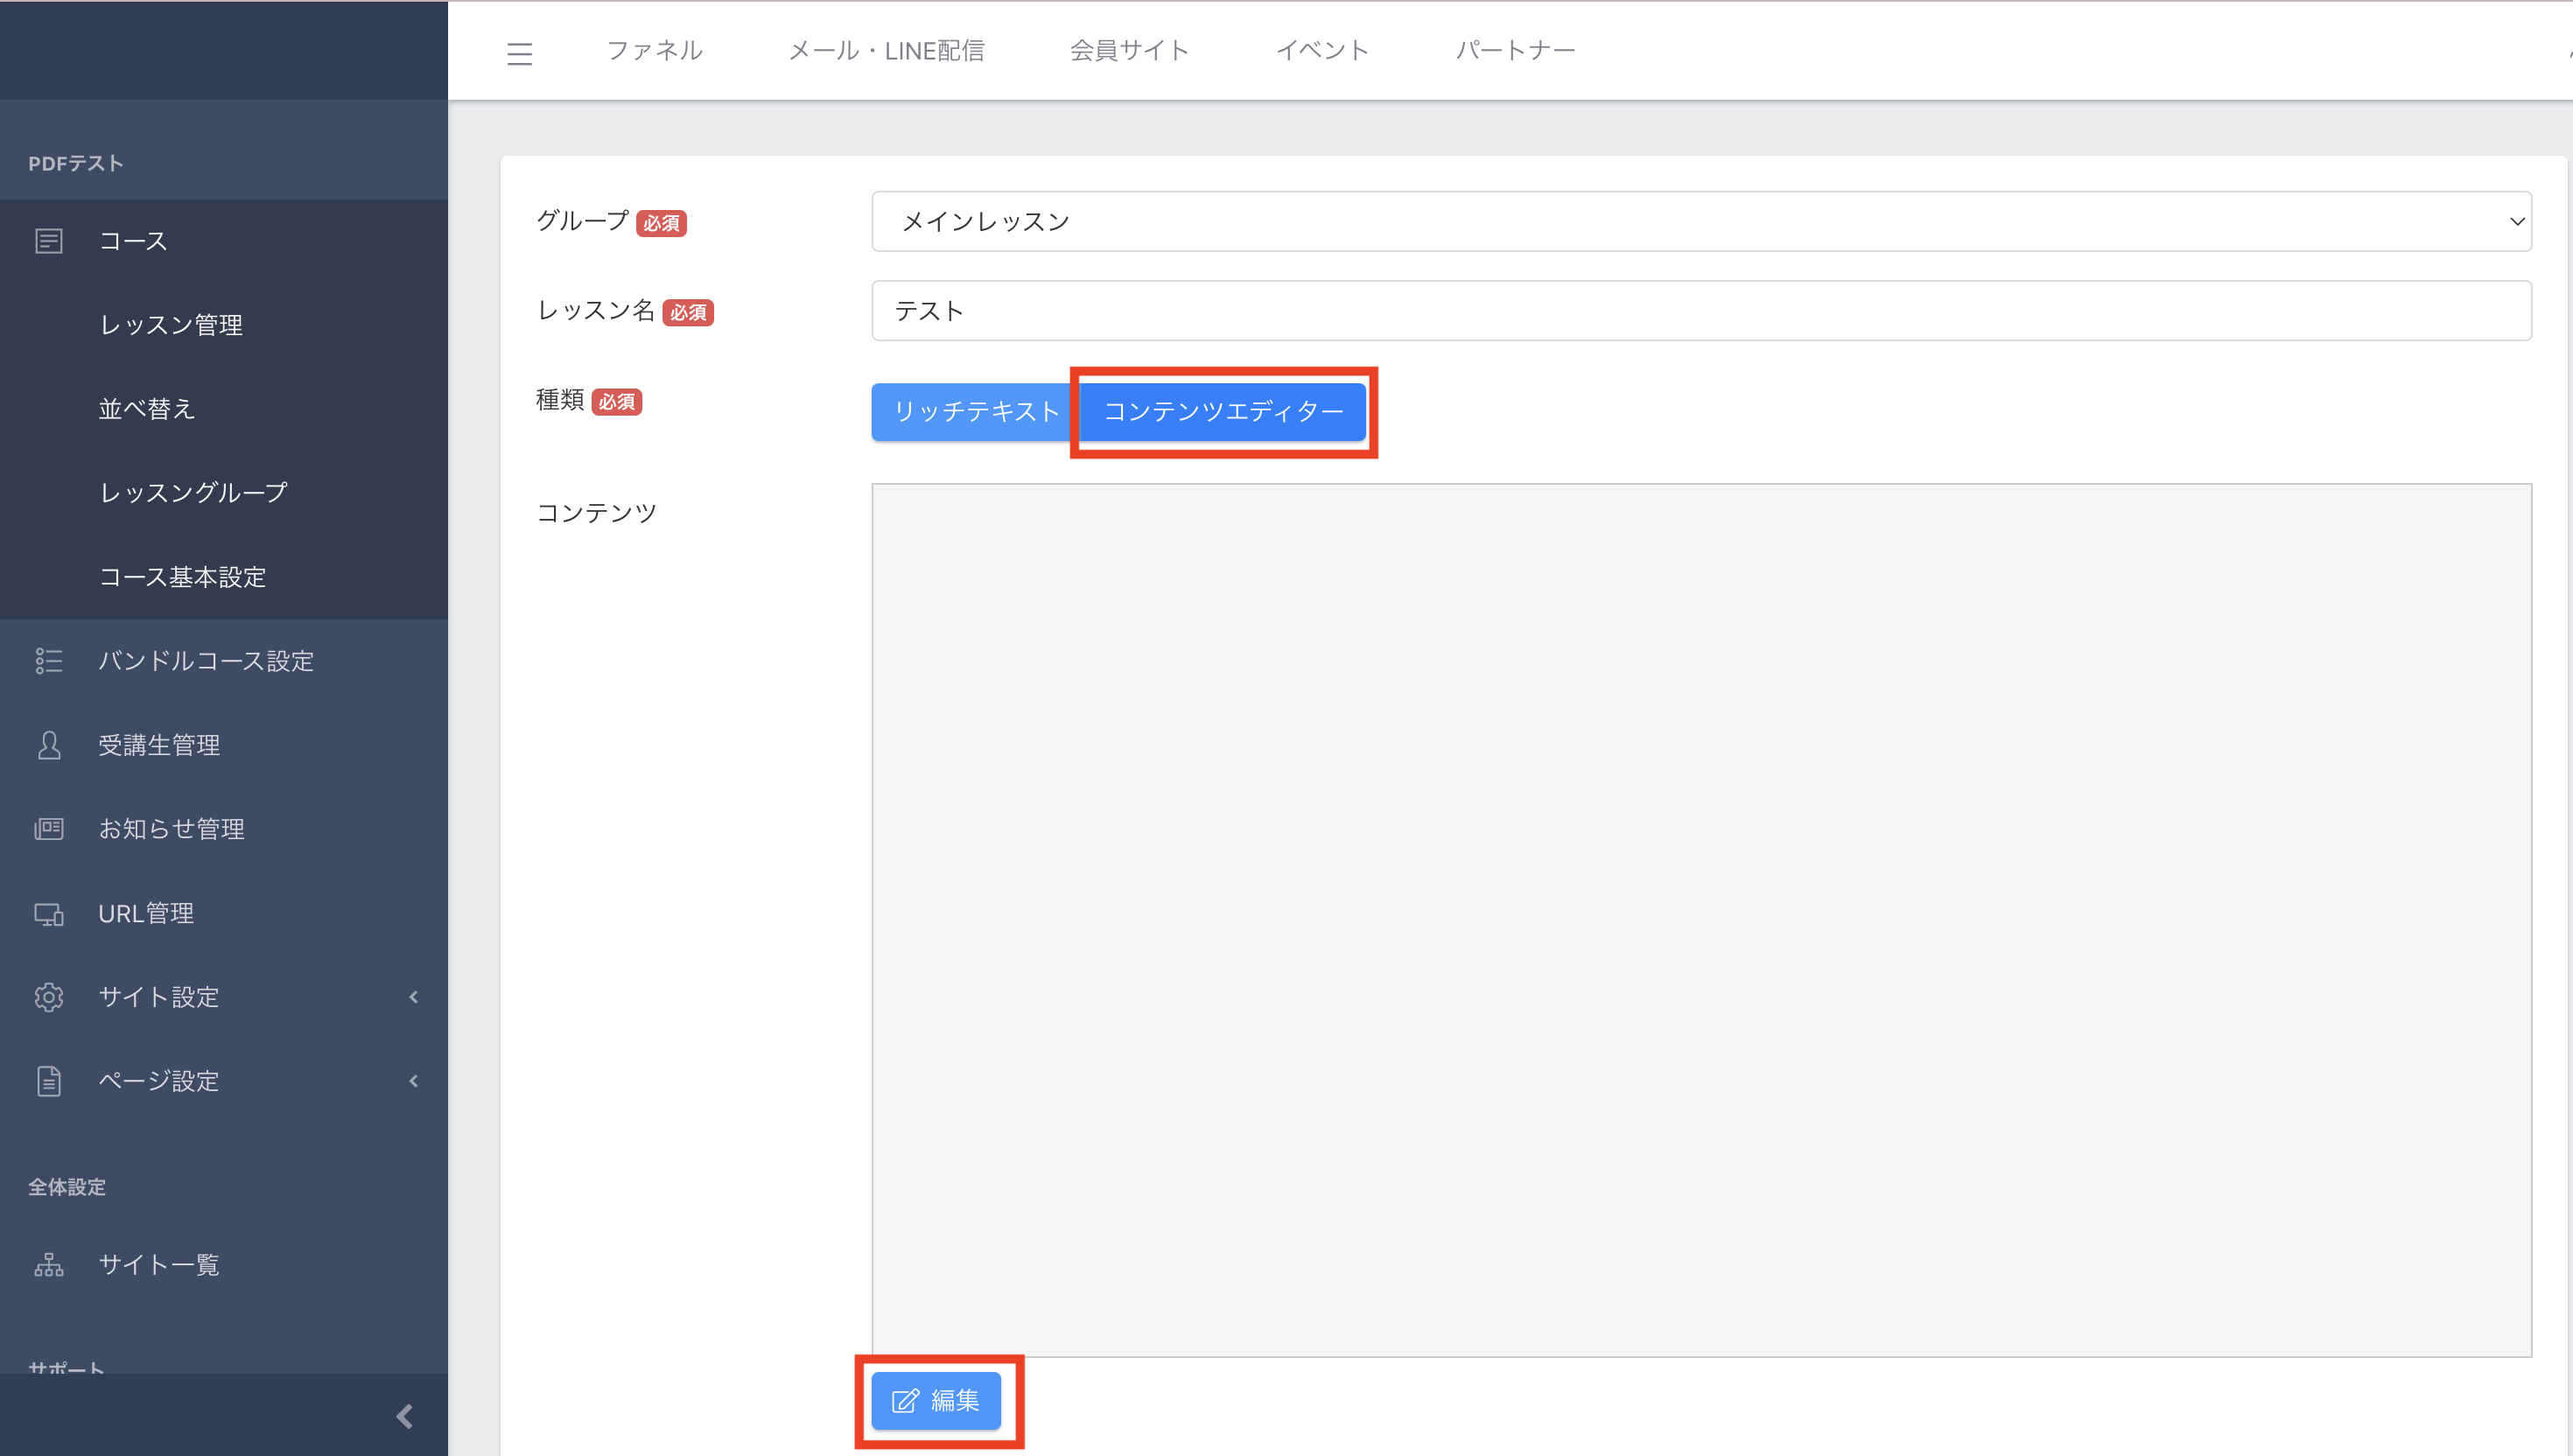Image resolution: width=2573 pixels, height=1456 pixels.
Task: Select リッチテキスト content type
Action: [975, 411]
